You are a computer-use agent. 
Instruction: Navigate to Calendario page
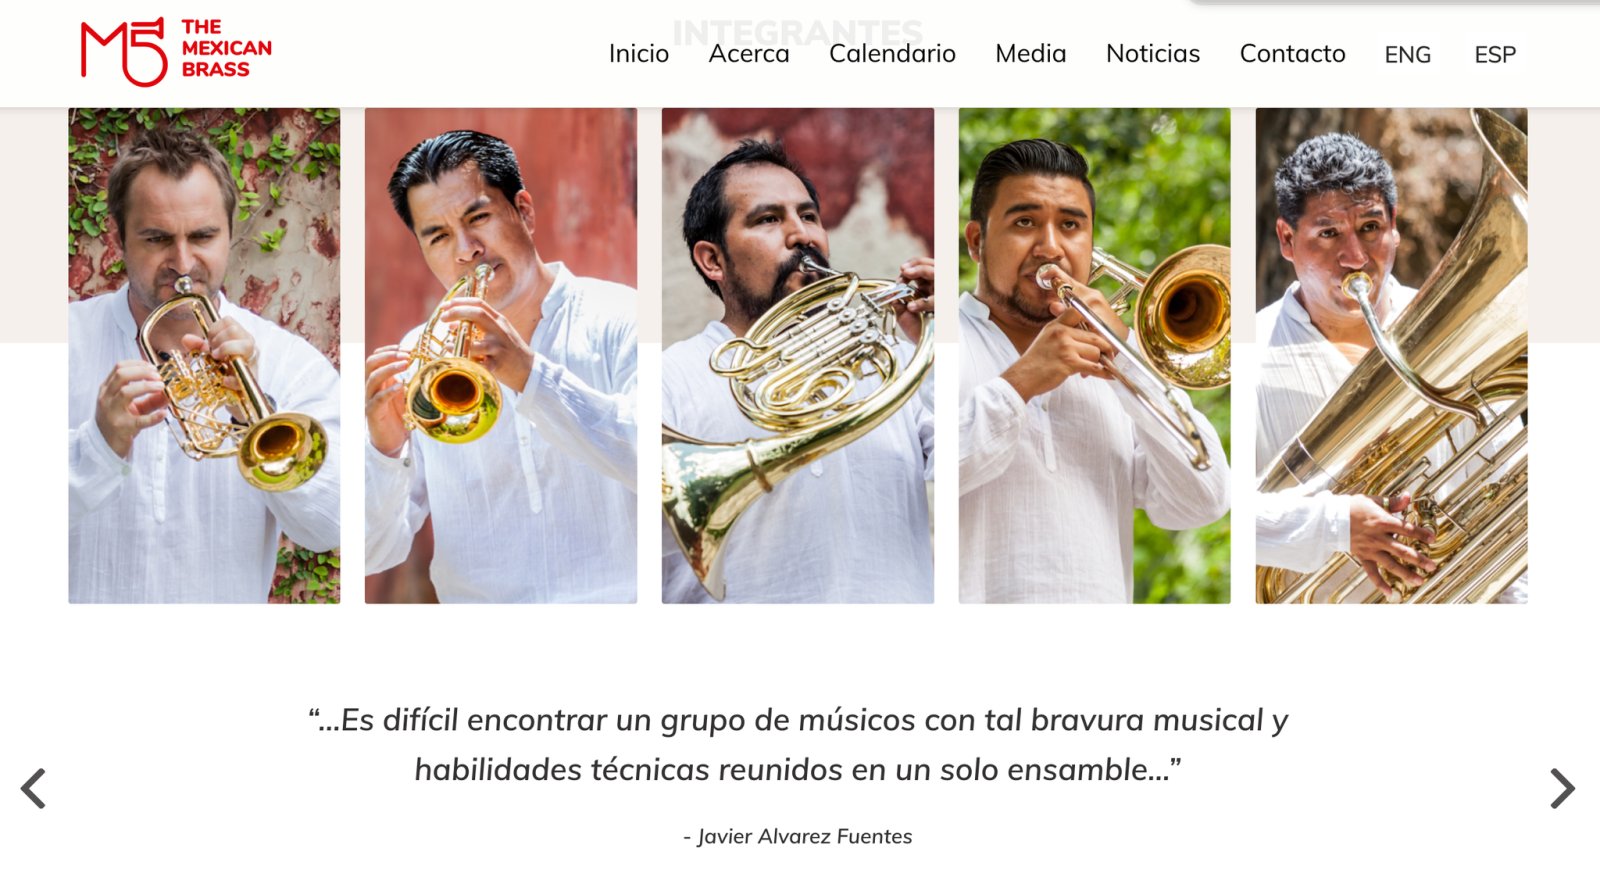tap(892, 54)
